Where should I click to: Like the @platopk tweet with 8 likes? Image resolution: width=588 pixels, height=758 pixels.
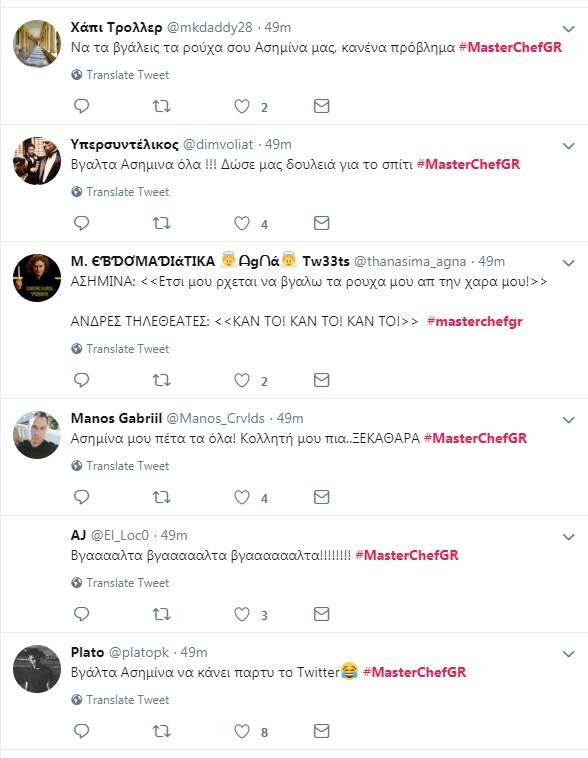coord(242,731)
